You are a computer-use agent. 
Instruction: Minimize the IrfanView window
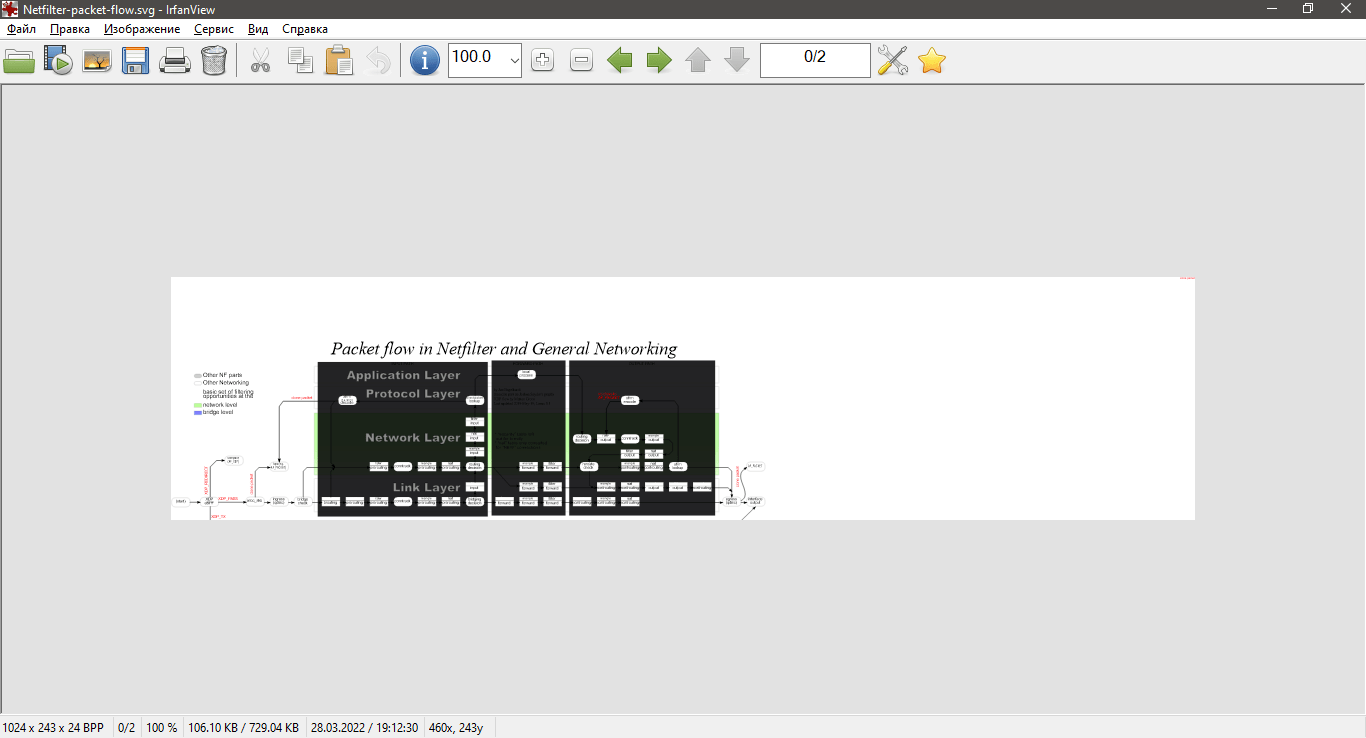click(1273, 9)
